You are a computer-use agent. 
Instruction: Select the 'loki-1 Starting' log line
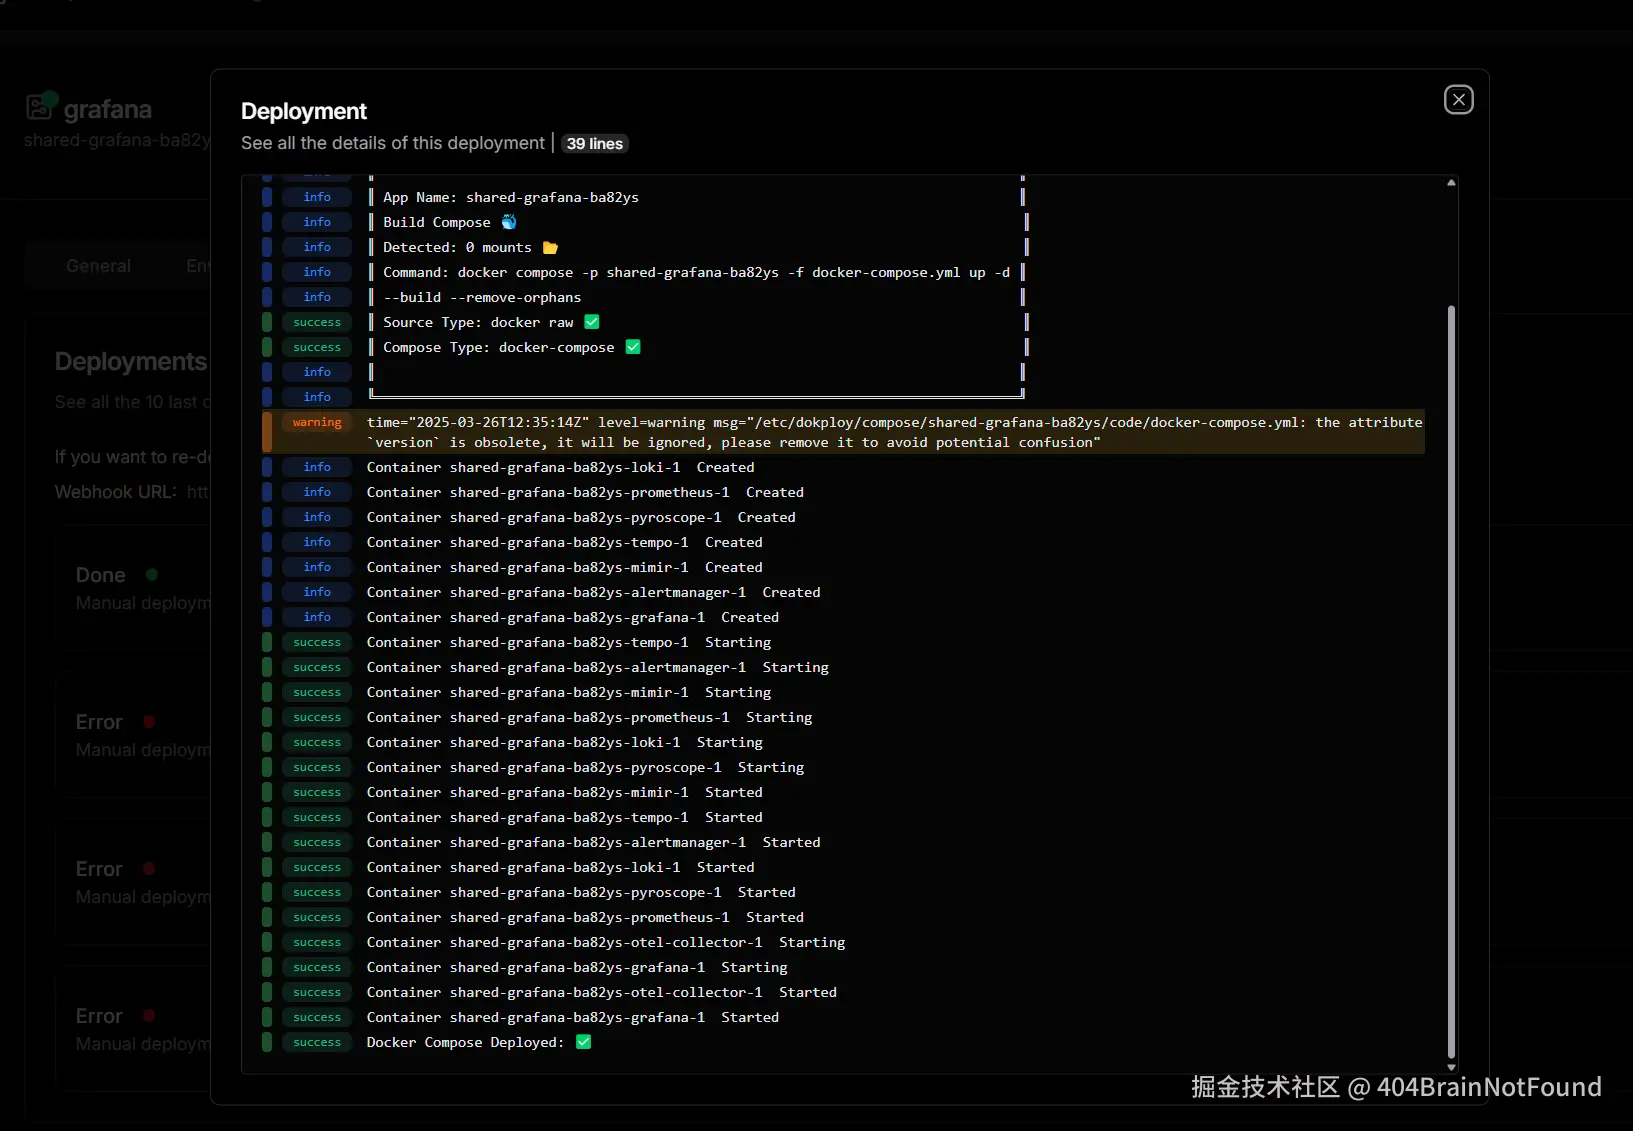click(x=565, y=742)
